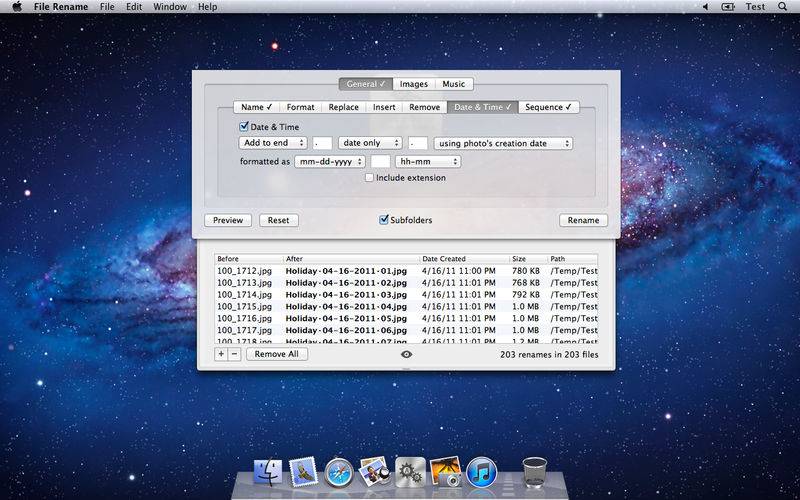Open iPhoto icon in the Dock
Image resolution: width=800 pixels, height=500 pixels.
pos(374,471)
